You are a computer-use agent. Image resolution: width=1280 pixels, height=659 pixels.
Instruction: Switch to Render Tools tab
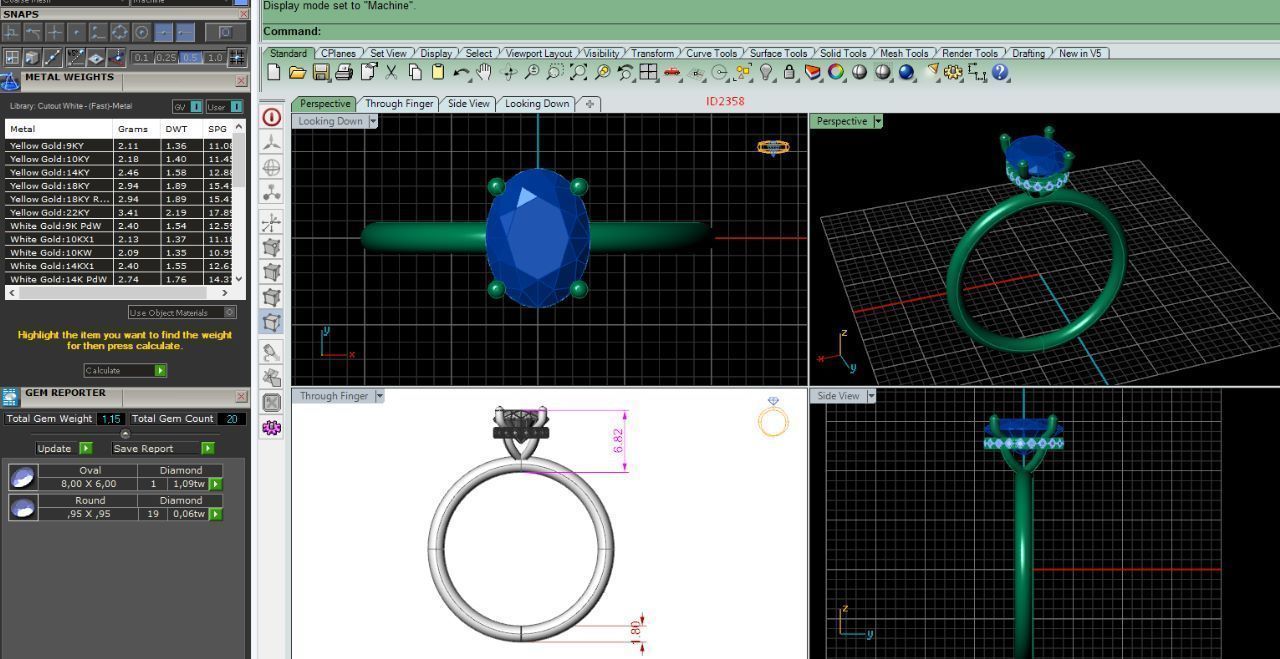tap(969, 53)
